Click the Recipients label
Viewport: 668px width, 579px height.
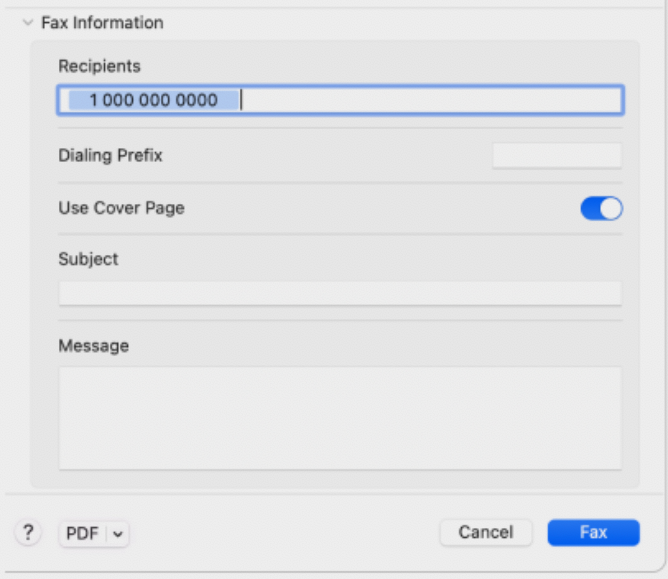tap(99, 66)
